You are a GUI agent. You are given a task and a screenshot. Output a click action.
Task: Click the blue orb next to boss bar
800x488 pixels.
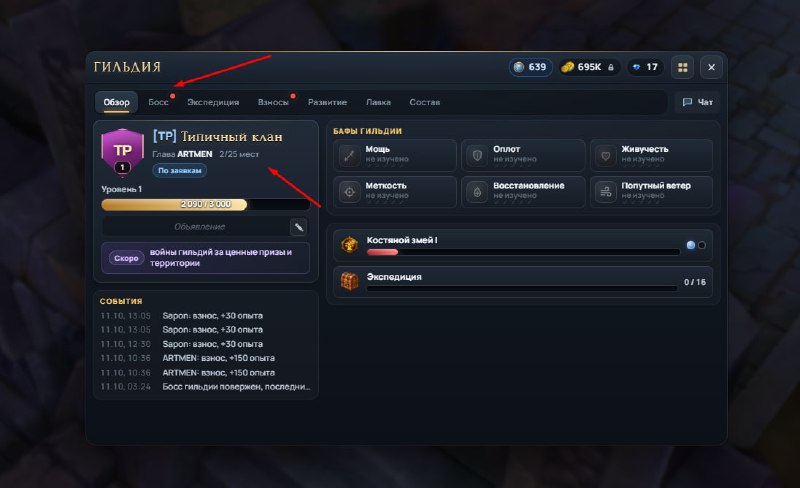point(691,245)
